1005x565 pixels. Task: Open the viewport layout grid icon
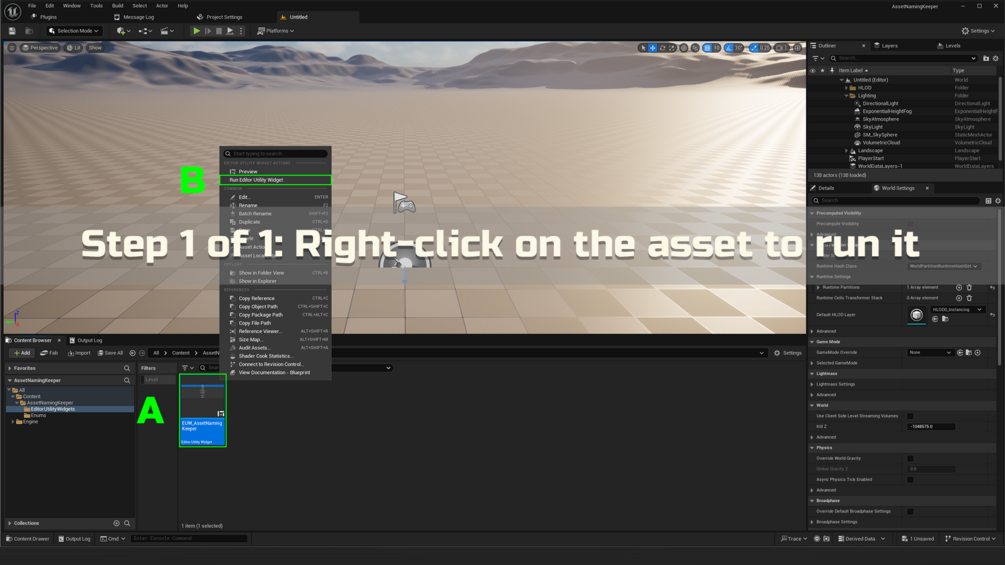click(x=797, y=48)
